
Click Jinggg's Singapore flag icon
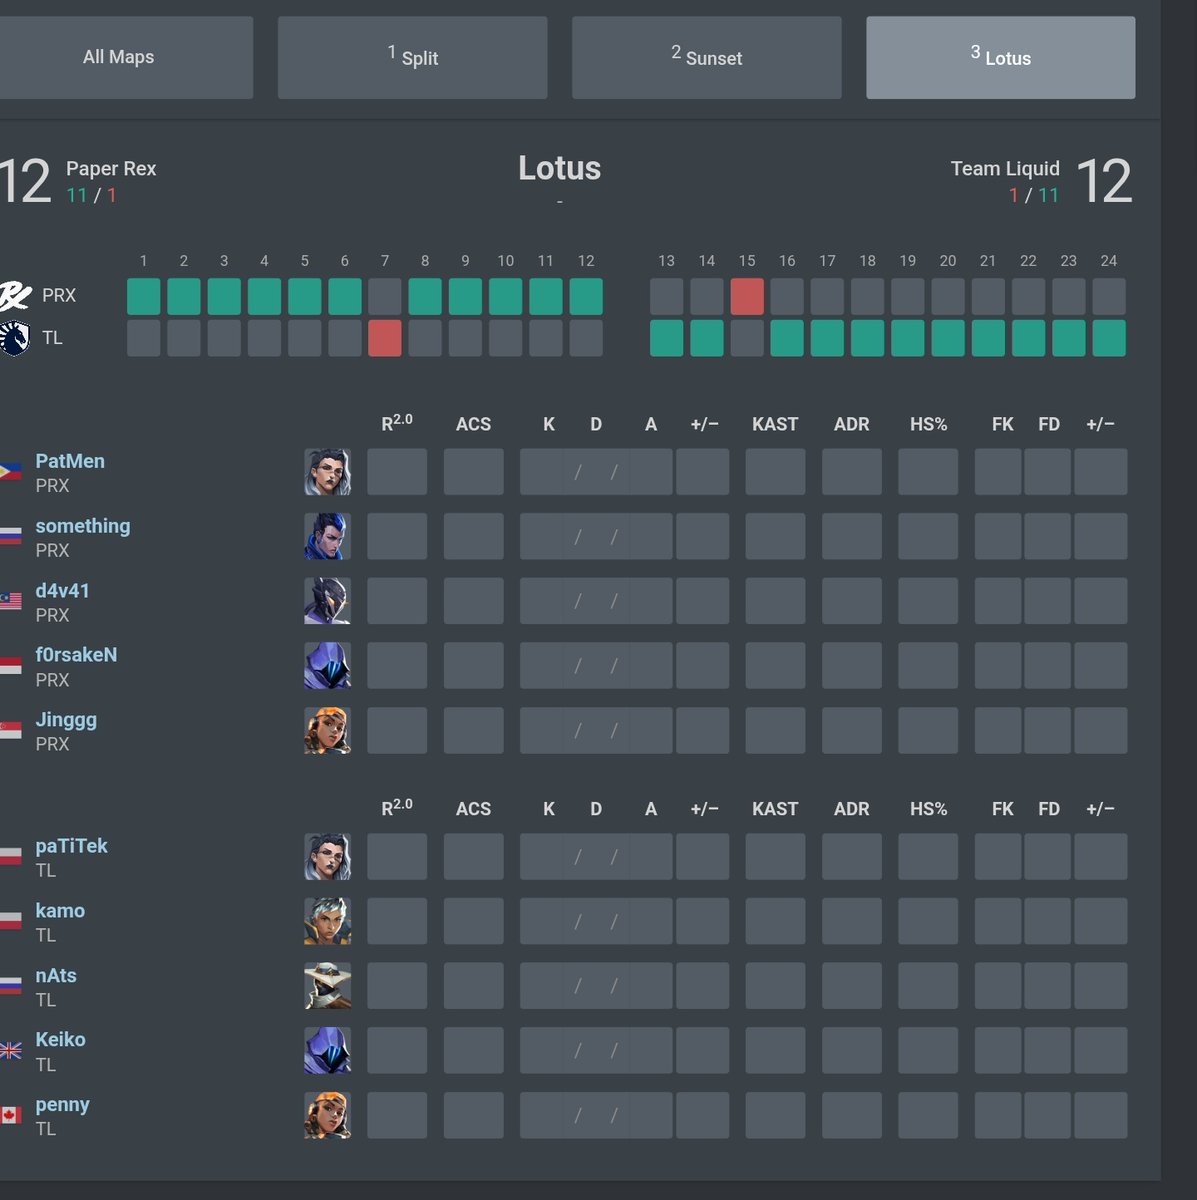pos(11,730)
